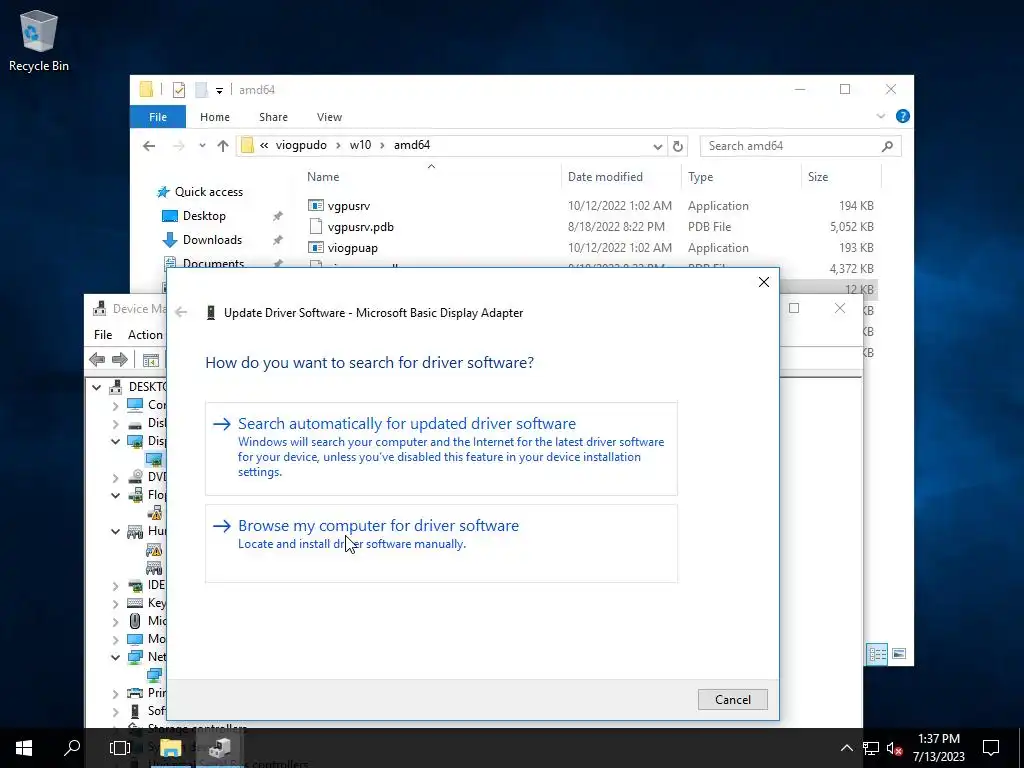This screenshot has width=1024, height=768.
Task: Switch to File Explorer on taskbar
Action: tap(170, 748)
